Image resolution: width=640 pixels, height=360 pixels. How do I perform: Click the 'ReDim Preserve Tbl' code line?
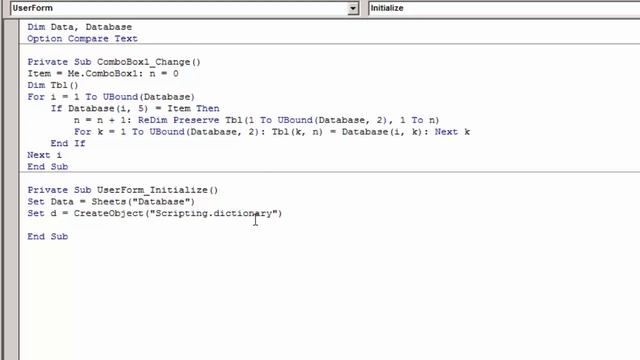pos(256,120)
